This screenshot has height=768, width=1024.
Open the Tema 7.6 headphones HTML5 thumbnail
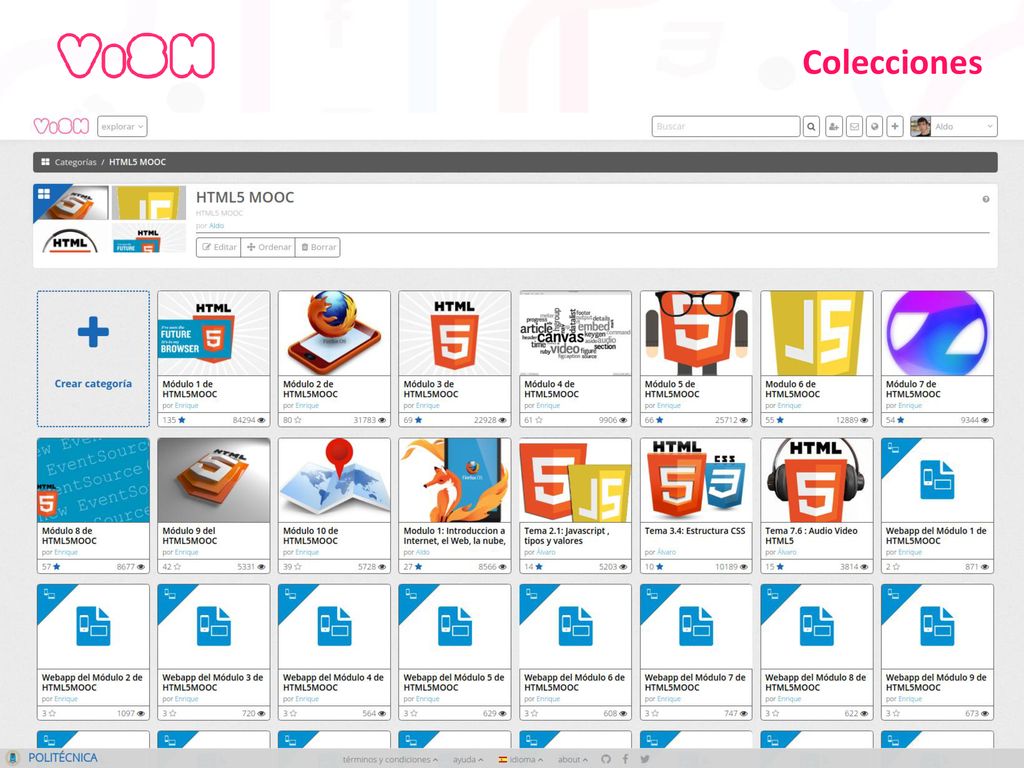(816, 480)
